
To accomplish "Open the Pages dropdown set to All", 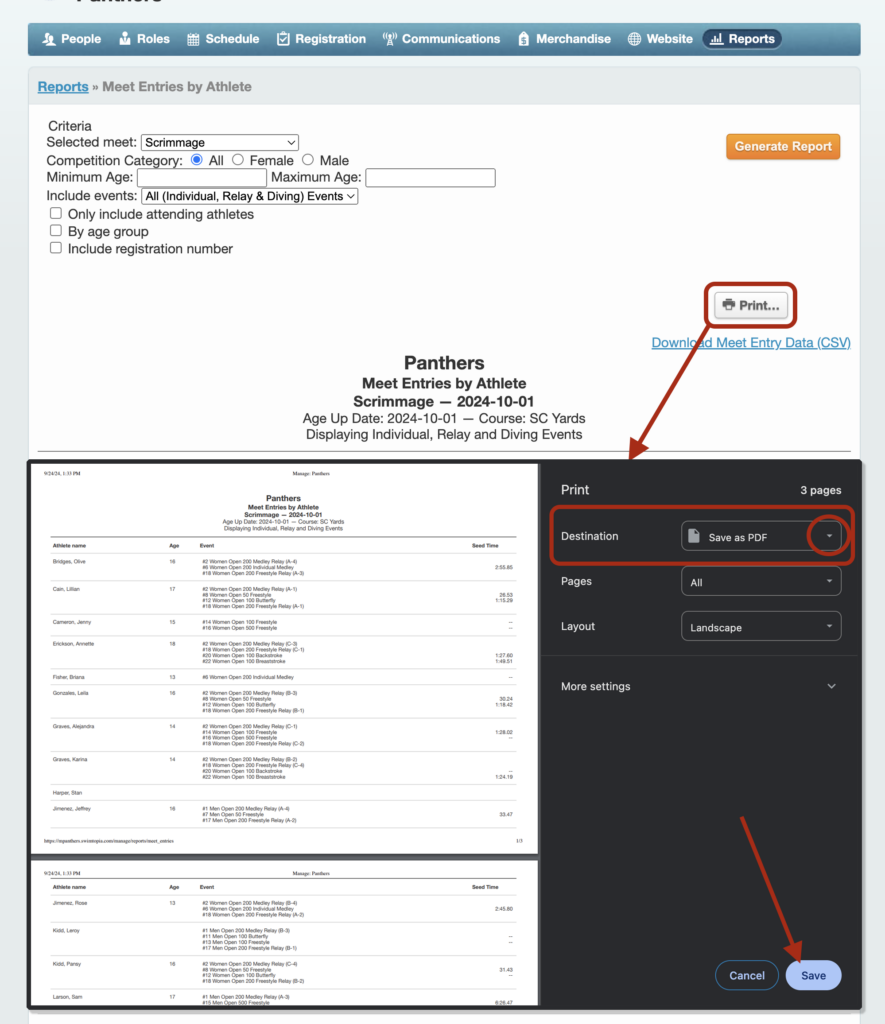I will pyautogui.click(x=761, y=581).
